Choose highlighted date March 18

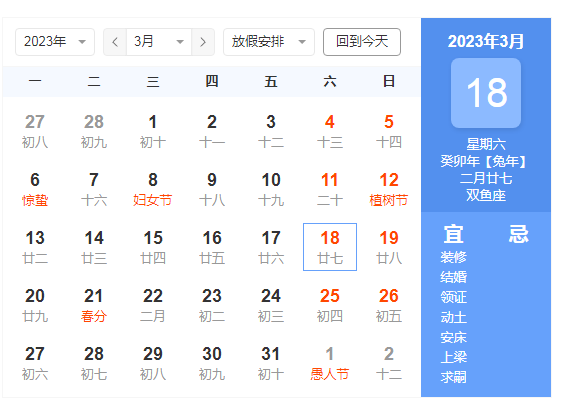tap(330, 247)
